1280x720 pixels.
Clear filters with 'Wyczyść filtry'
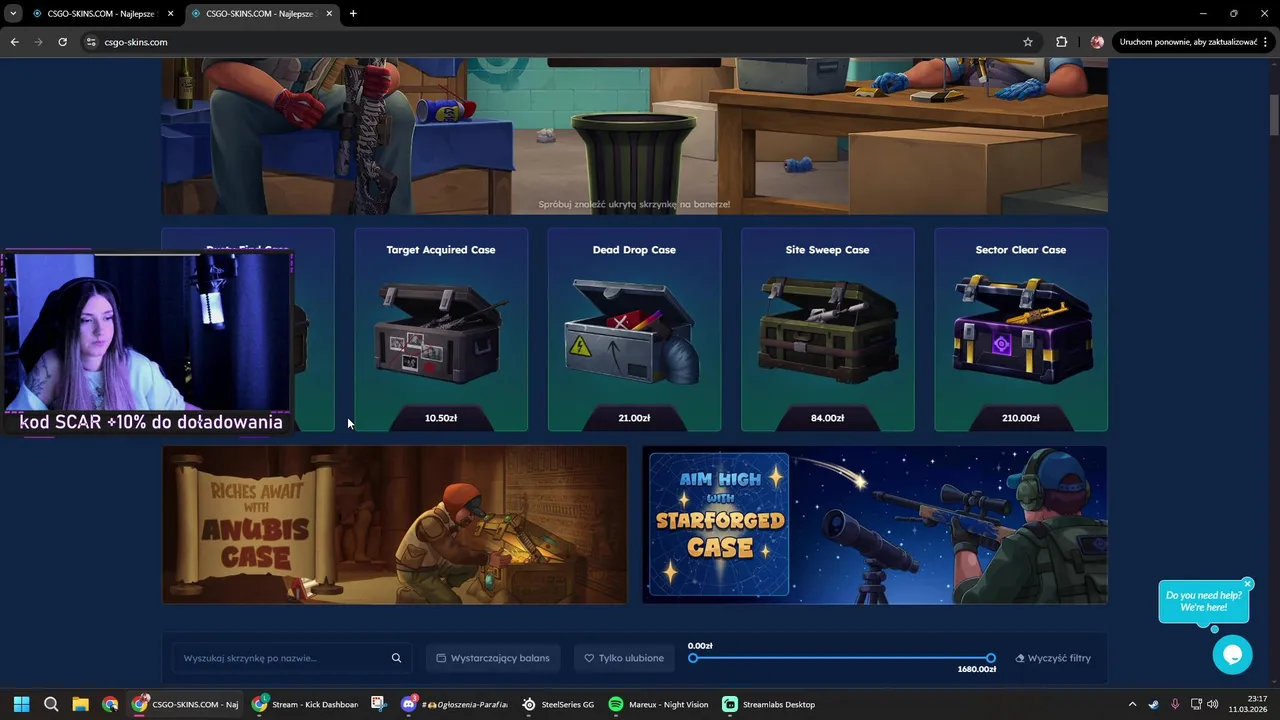point(1053,658)
